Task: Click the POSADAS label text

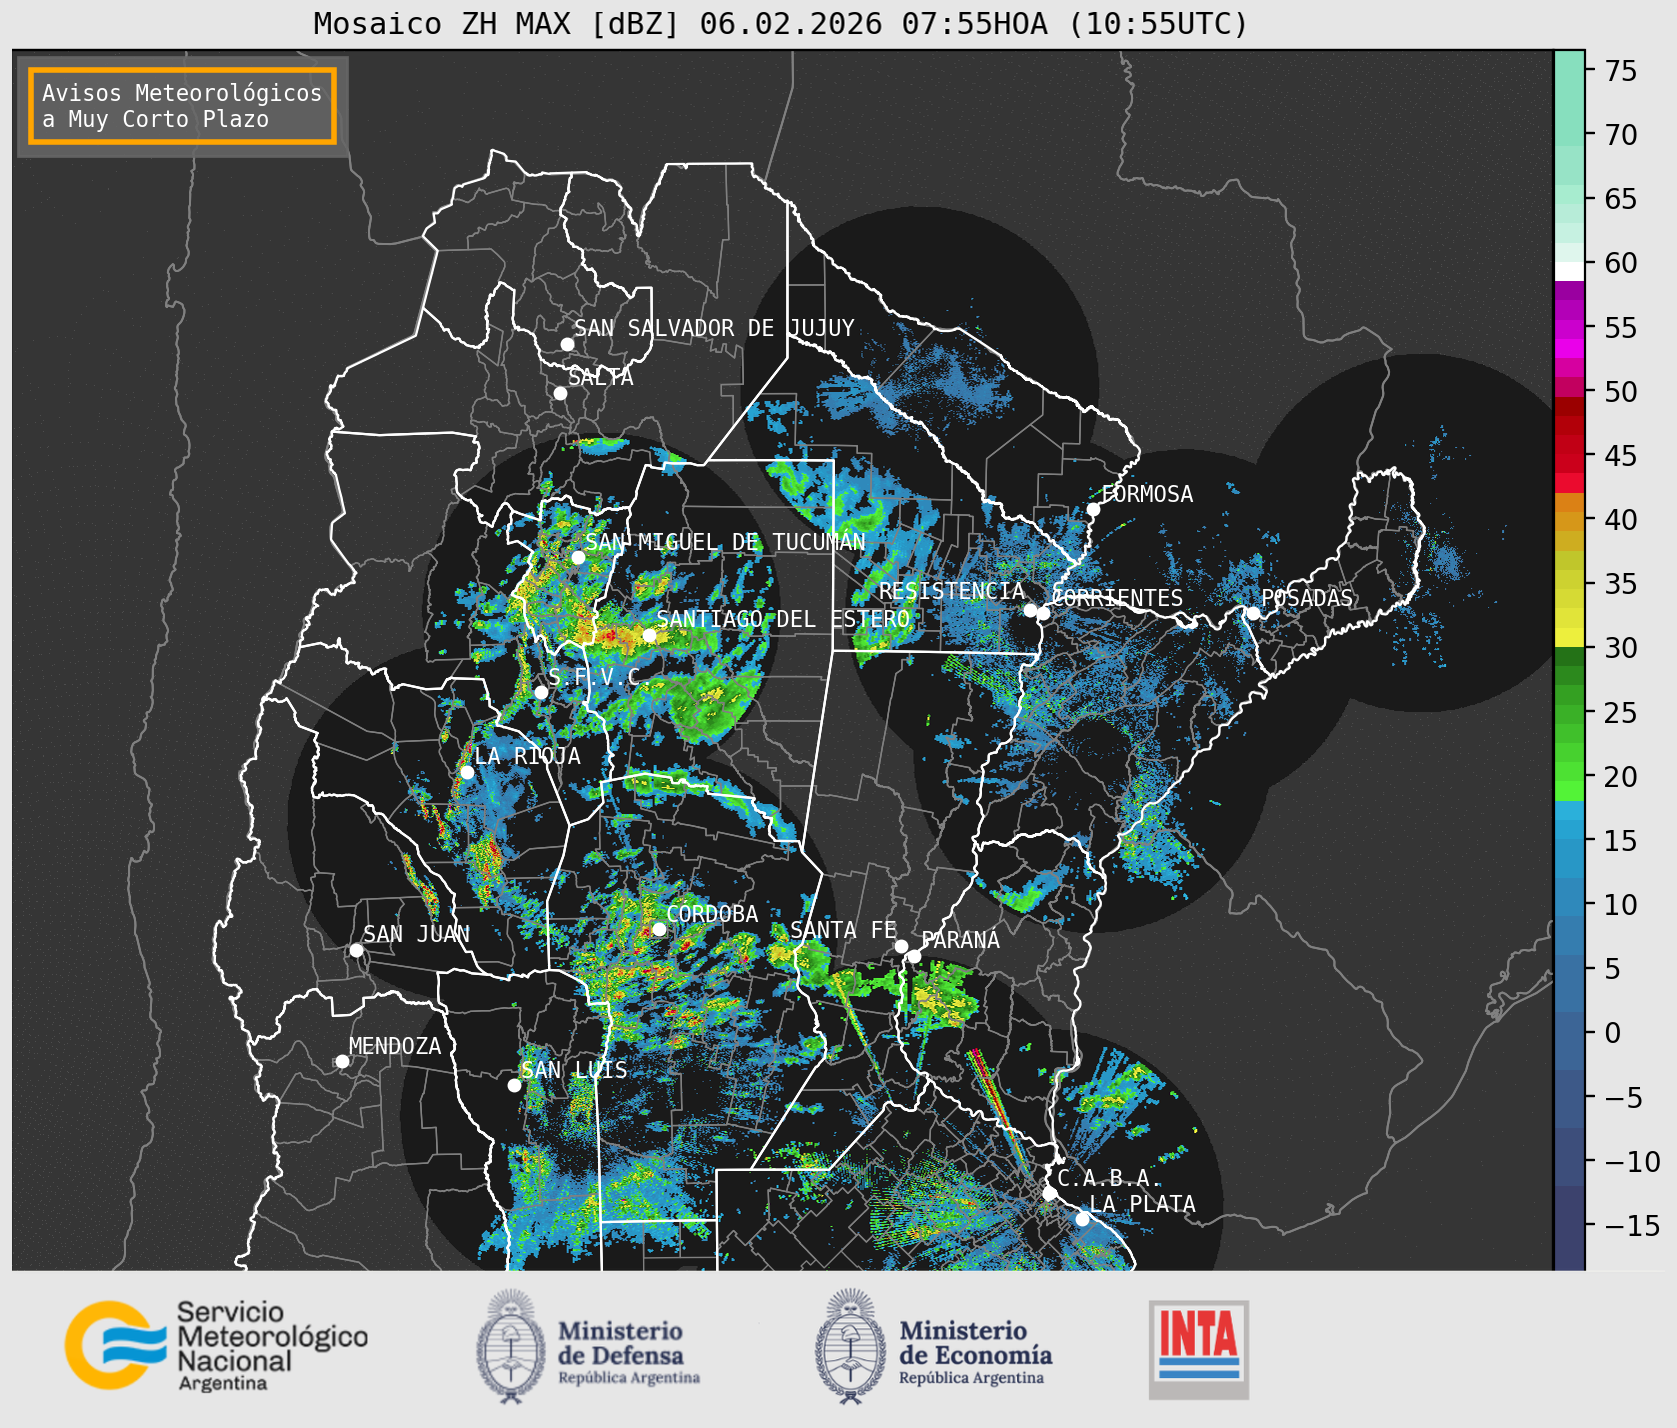Action: pyautogui.click(x=1307, y=598)
